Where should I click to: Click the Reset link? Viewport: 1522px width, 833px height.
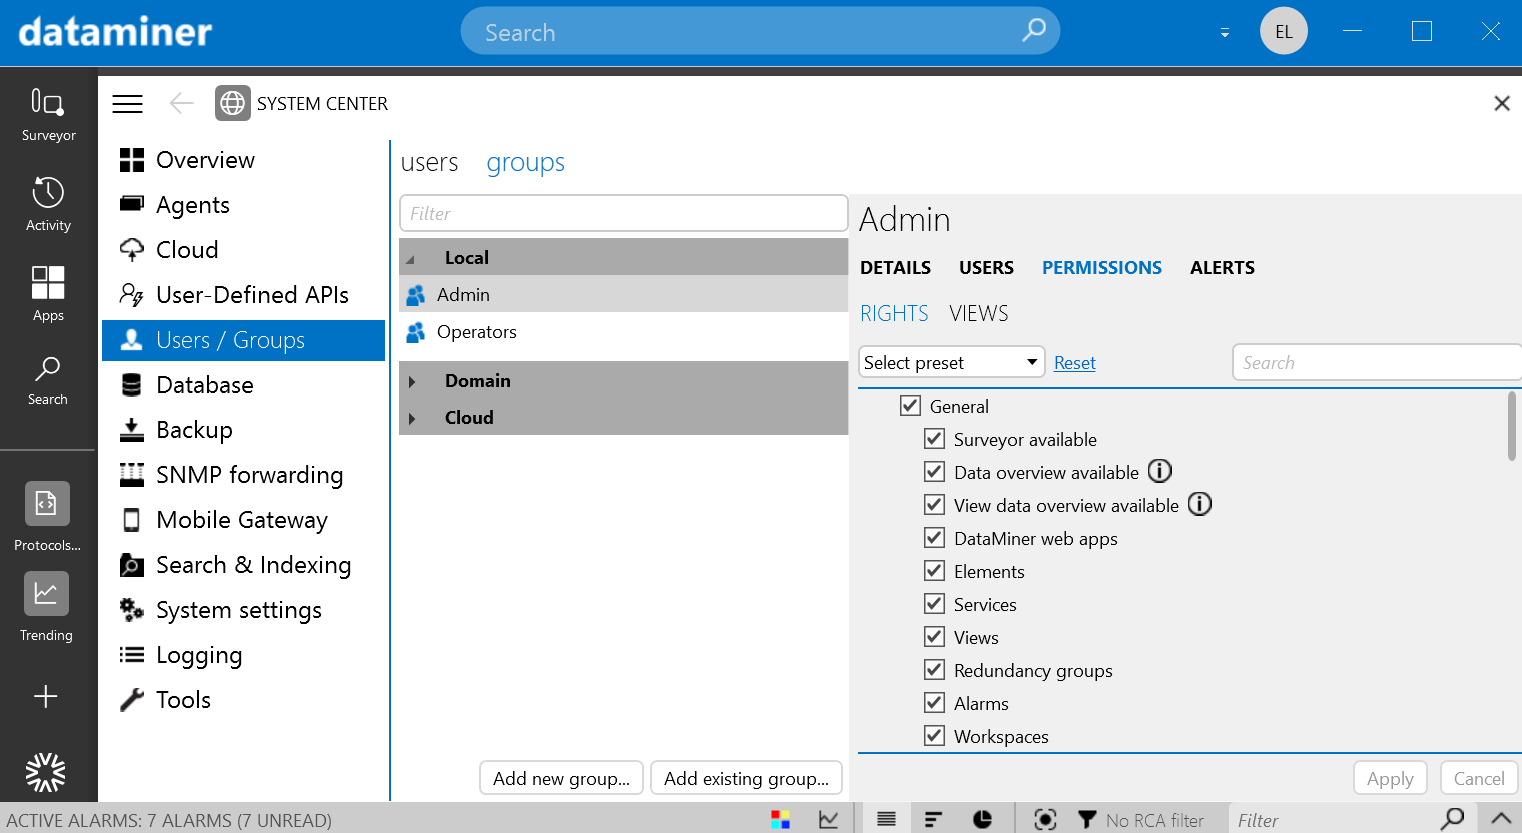click(1075, 363)
